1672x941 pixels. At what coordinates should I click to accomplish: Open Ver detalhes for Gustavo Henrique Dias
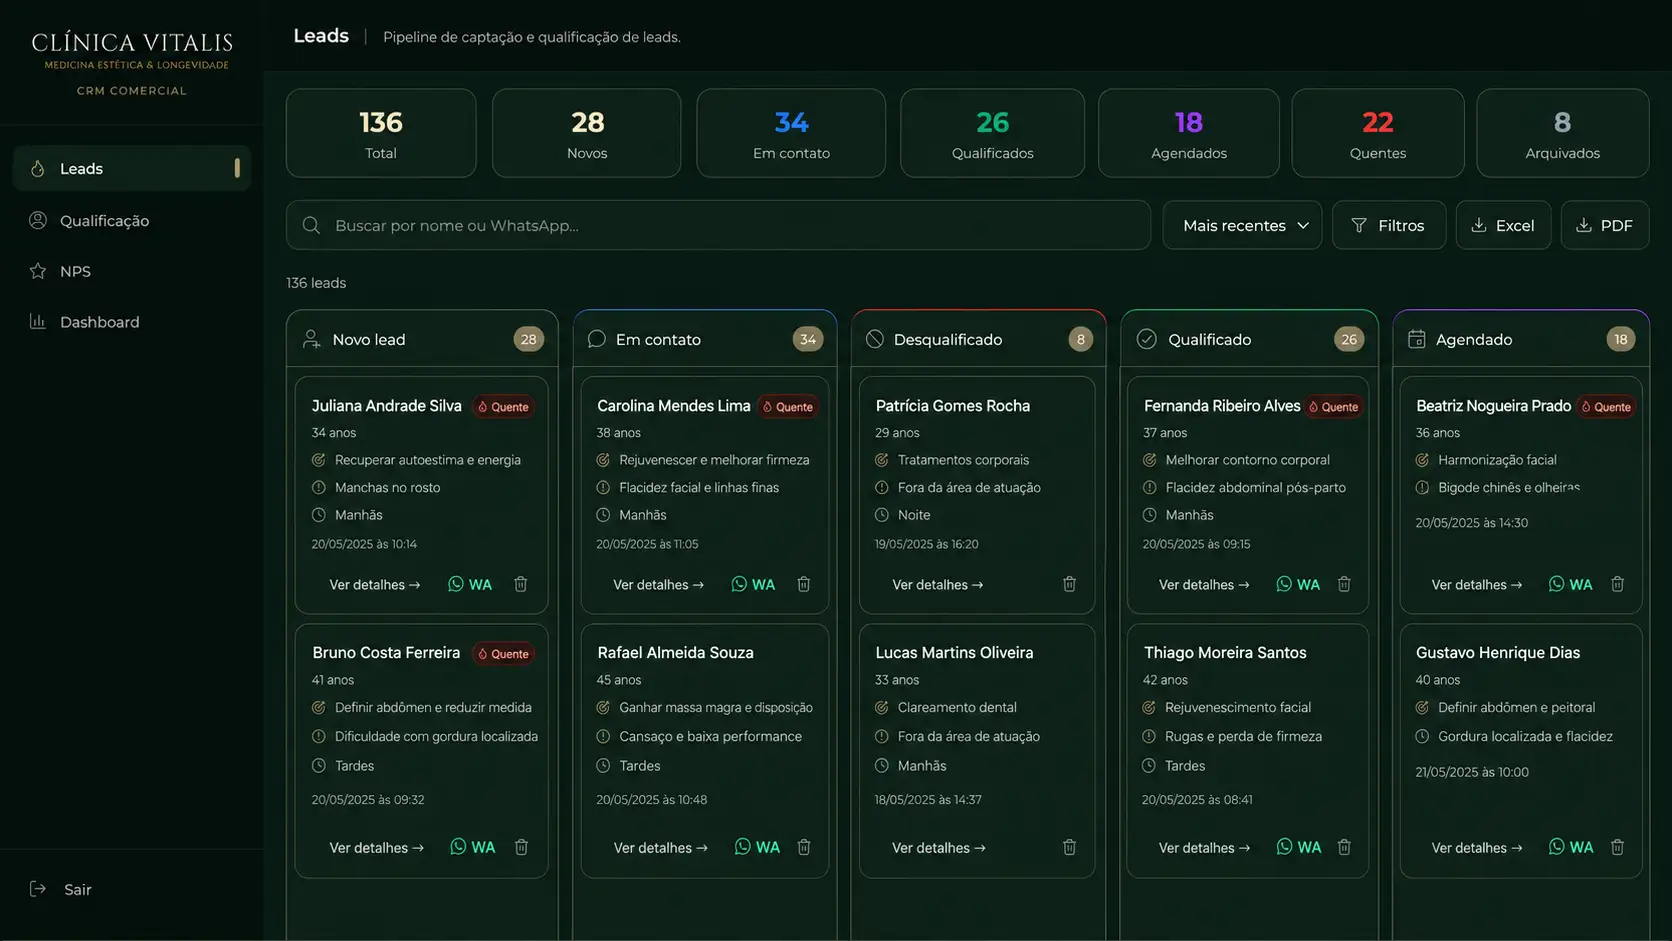pos(1477,847)
